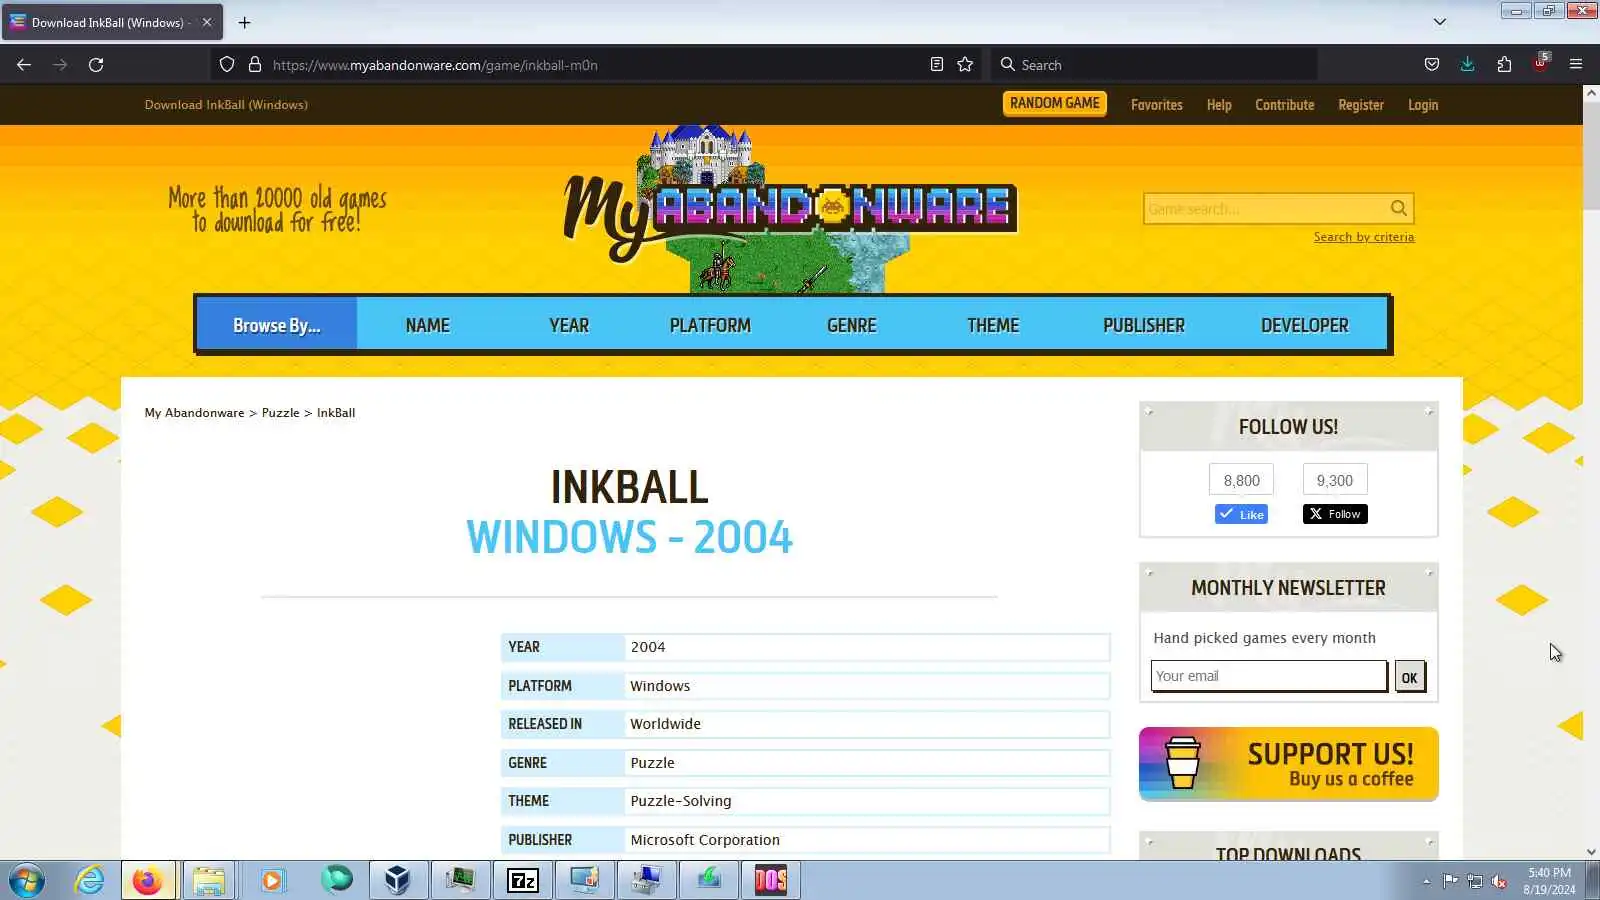Open the VirtualBox cube taskbar icon
1600x900 pixels.
[x=398, y=881]
